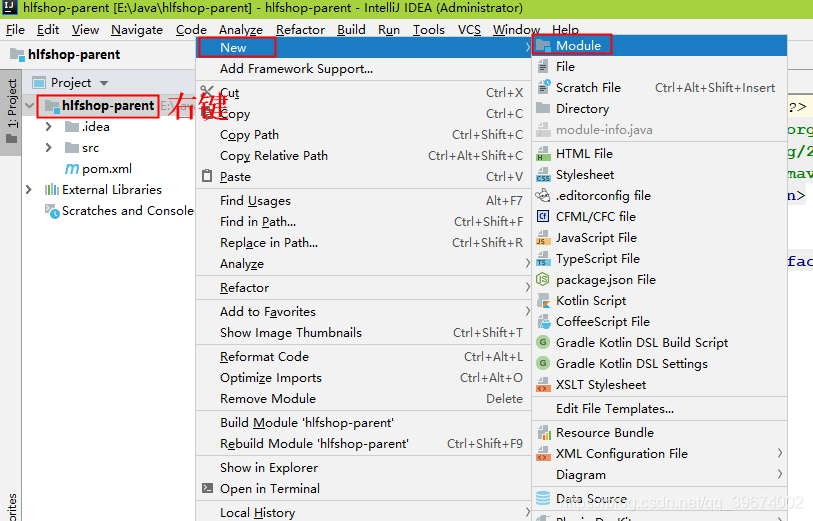Image resolution: width=813 pixels, height=521 pixels.
Task: Select Optimize Imports
Action: (x=363, y=377)
